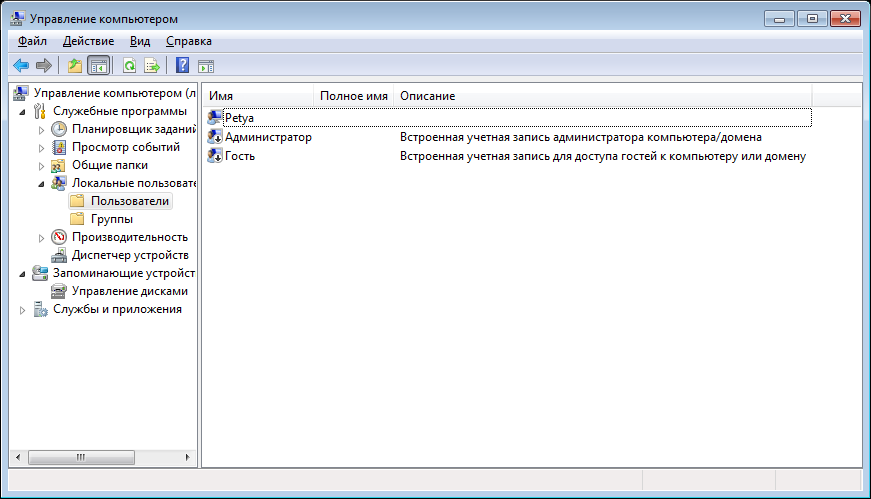The image size is (871, 499).
Task: Select Диспетчер устройств in the tree
Action: (x=130, y=255)
